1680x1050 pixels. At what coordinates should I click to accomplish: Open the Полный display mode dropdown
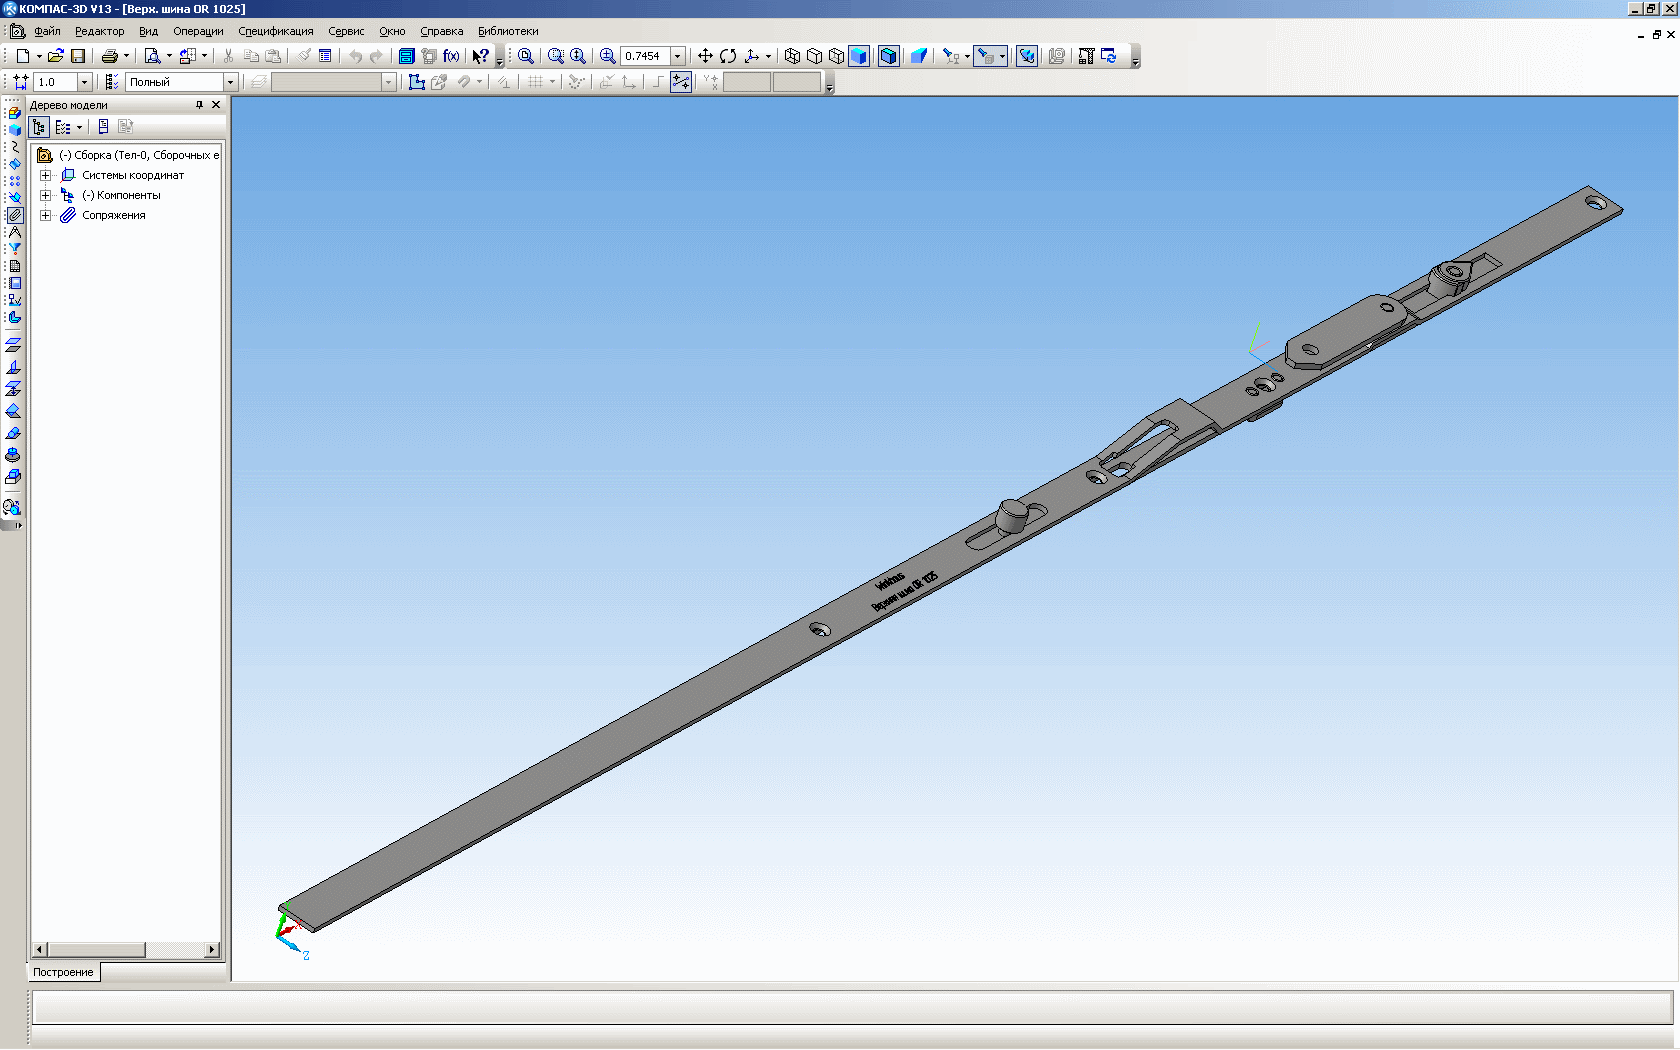click(x=230, y=82)
